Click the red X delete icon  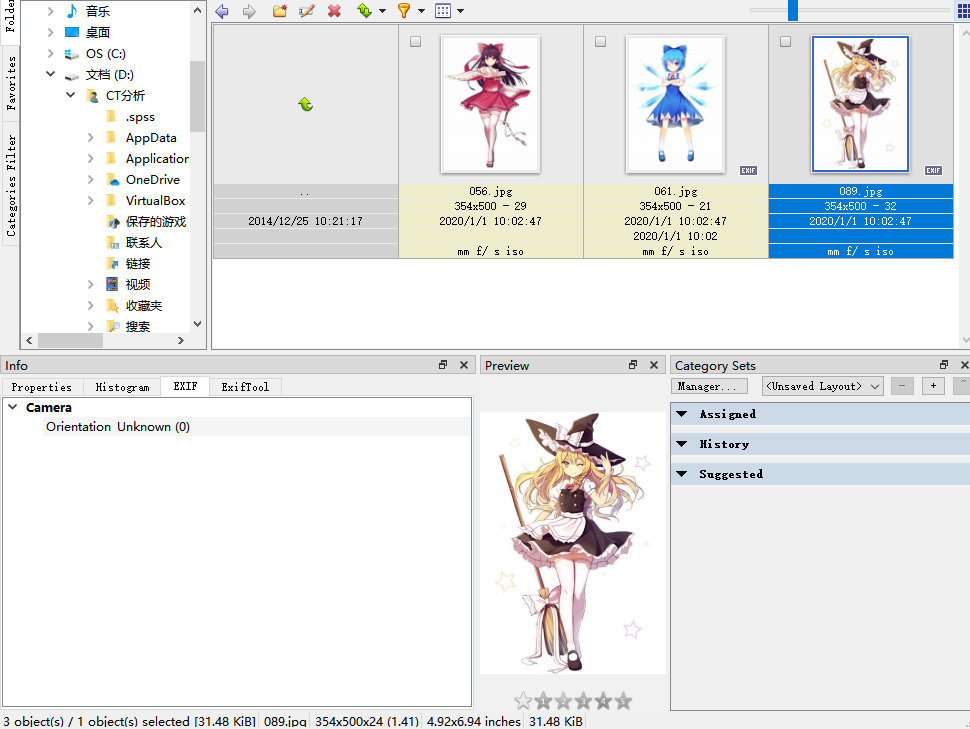(x=334, y=11)
